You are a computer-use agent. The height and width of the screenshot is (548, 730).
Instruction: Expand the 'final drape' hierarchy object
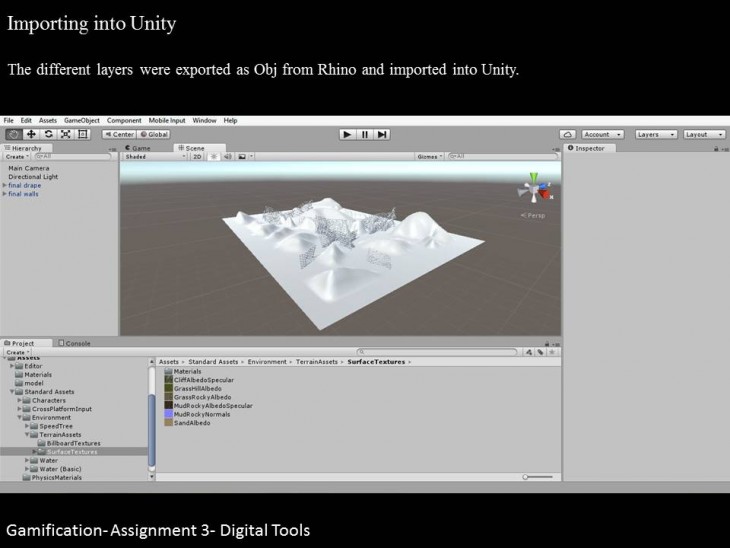[4, 185]
